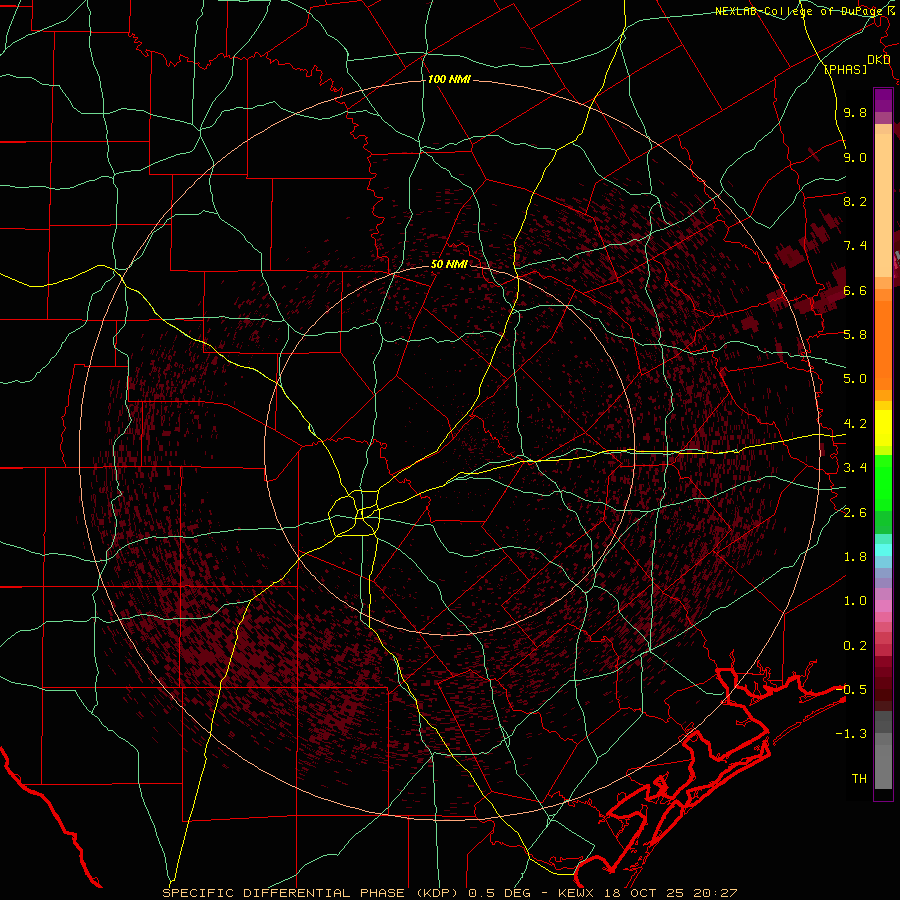Click the pink segment near 1.0
This screenshot has height=900, width=900.
(x=883, y=606)
